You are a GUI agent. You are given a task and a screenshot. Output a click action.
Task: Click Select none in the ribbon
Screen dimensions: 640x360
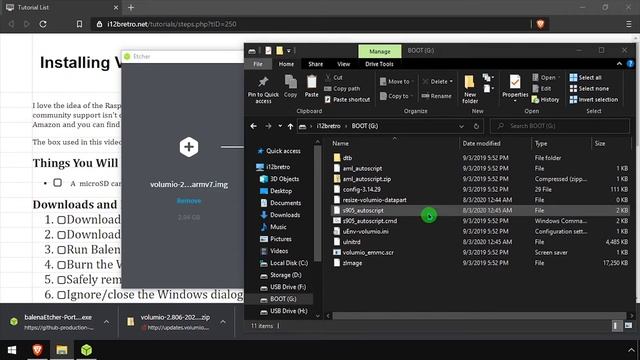point(589,88)
